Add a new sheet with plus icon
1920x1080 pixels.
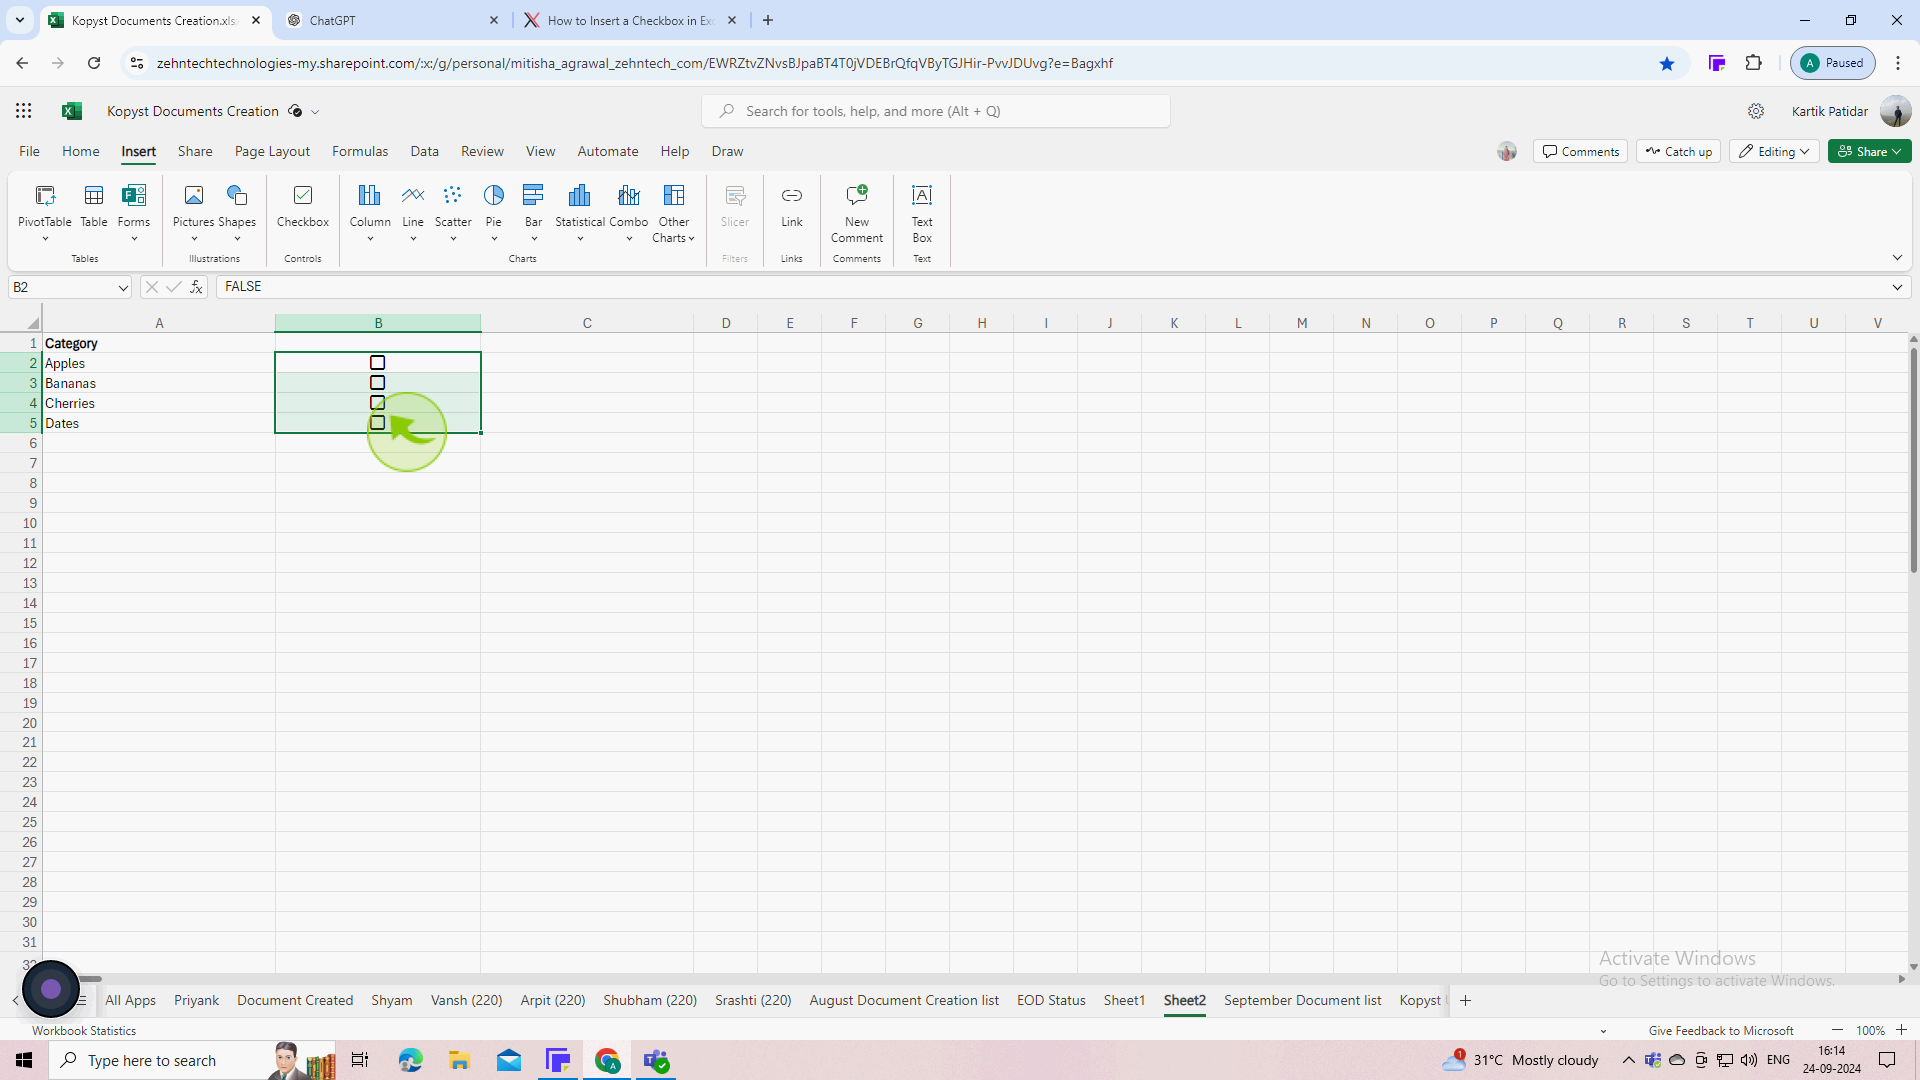coord(1466,1000)
